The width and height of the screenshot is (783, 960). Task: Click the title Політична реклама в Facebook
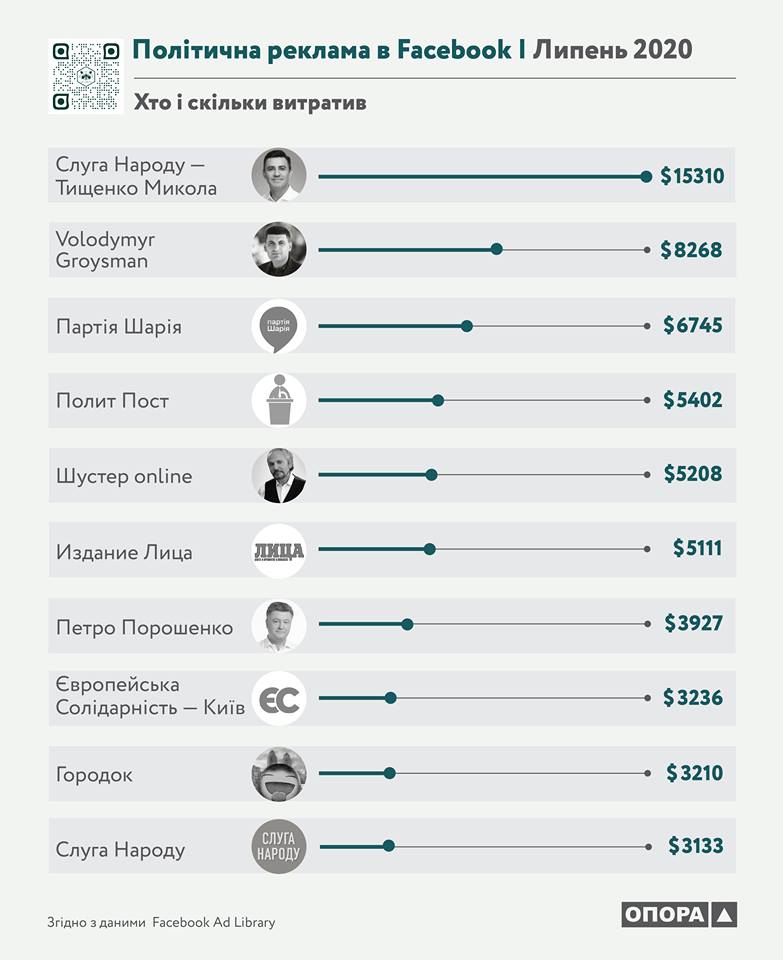[322, 51]
